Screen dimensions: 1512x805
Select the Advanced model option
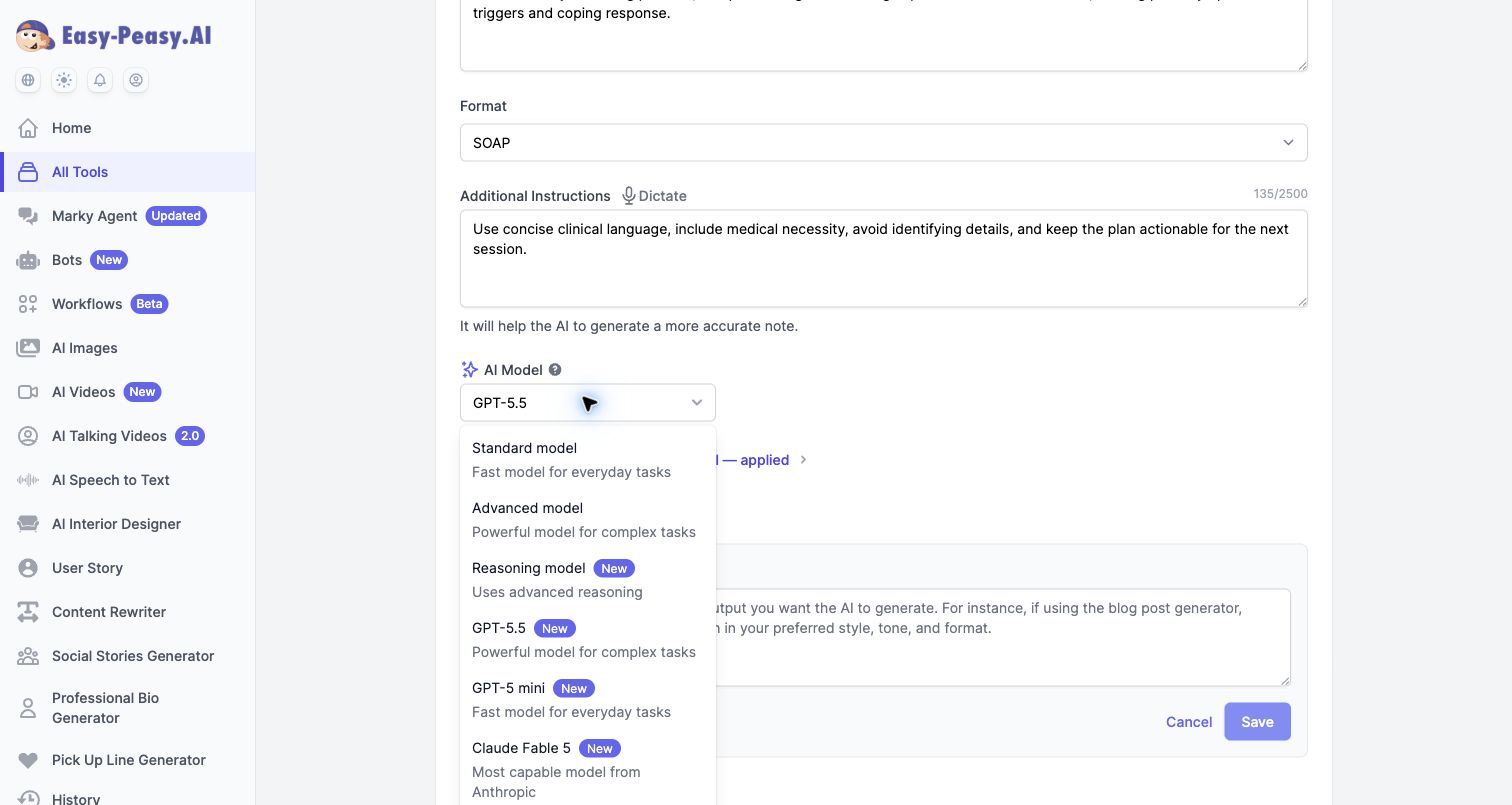click(x=588, y=520)
